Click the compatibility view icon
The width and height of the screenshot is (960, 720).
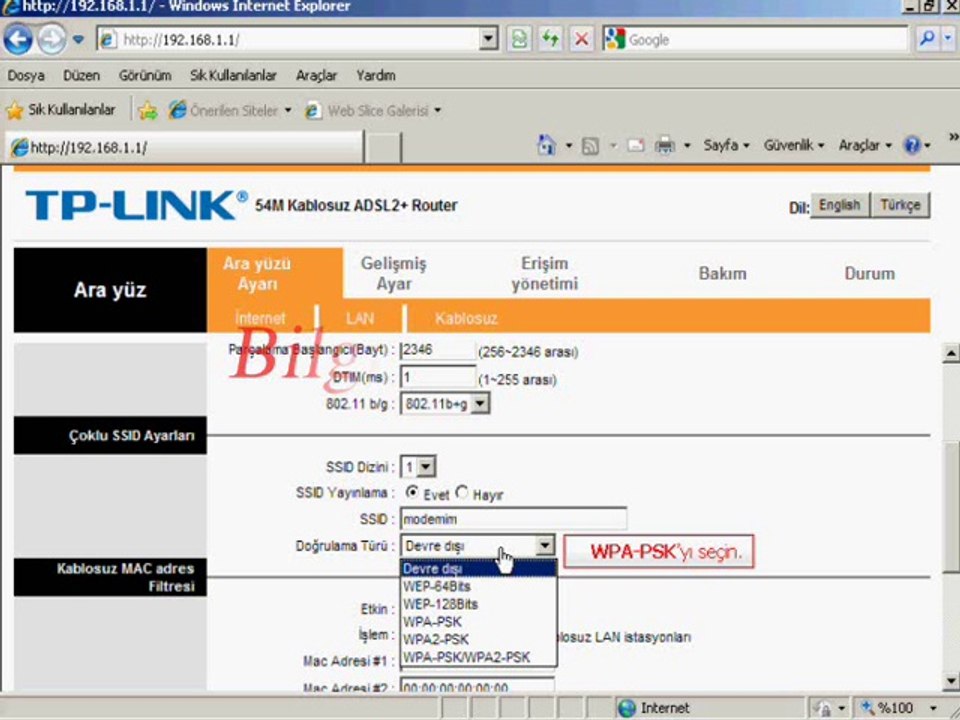coord(519,40)
